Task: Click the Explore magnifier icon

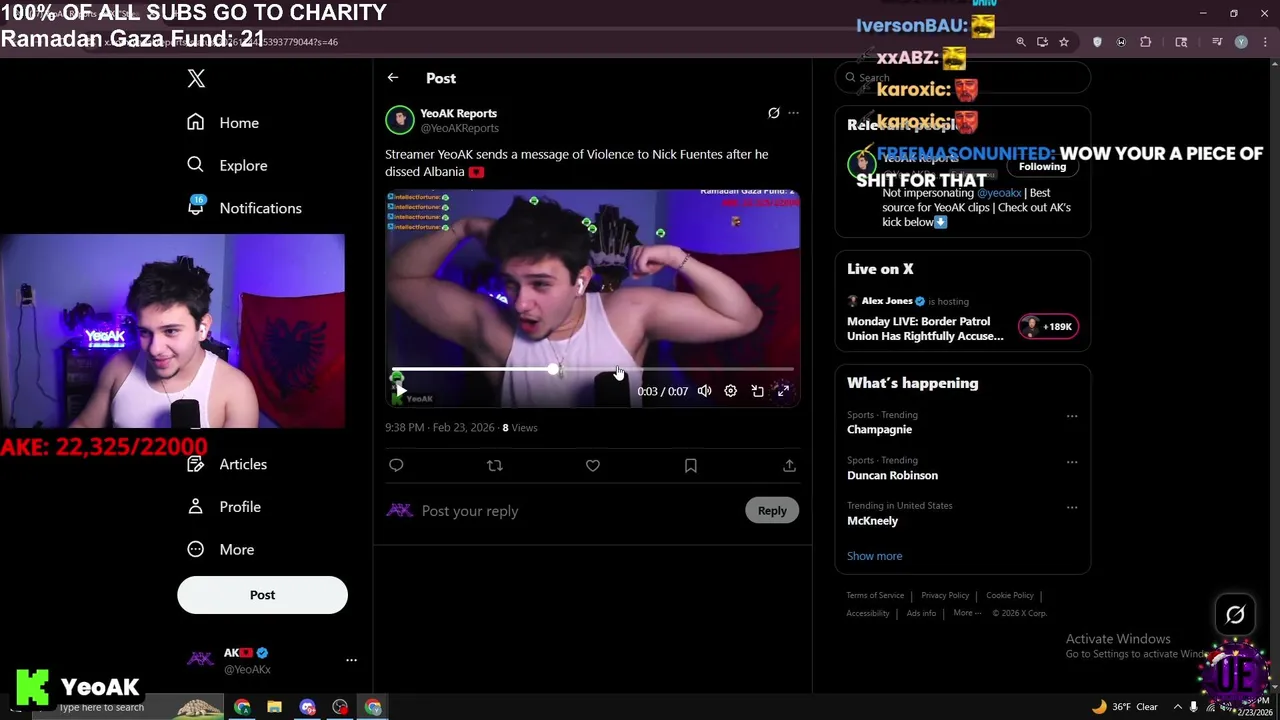Action: click(x=195, y=165)
